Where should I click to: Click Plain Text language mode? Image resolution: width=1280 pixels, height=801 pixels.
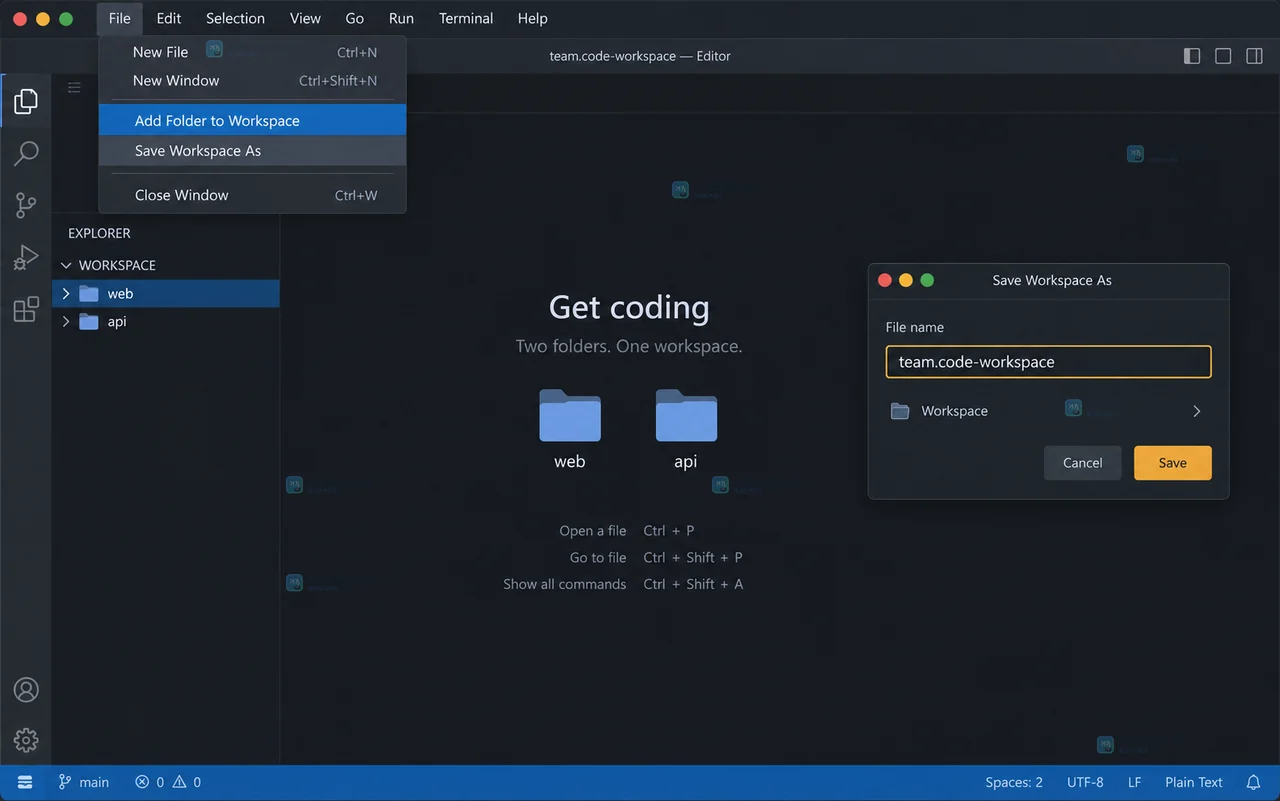coord(1194,782)
